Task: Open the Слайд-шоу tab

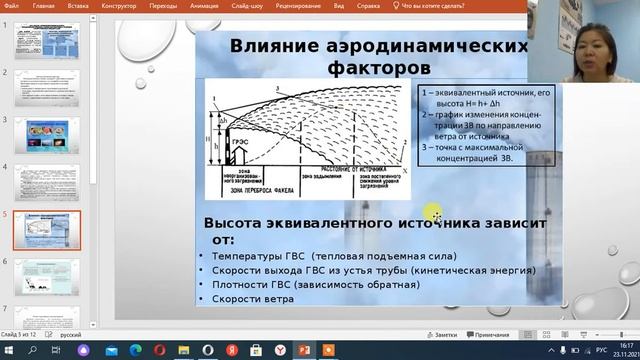Action: pos(247,6)
